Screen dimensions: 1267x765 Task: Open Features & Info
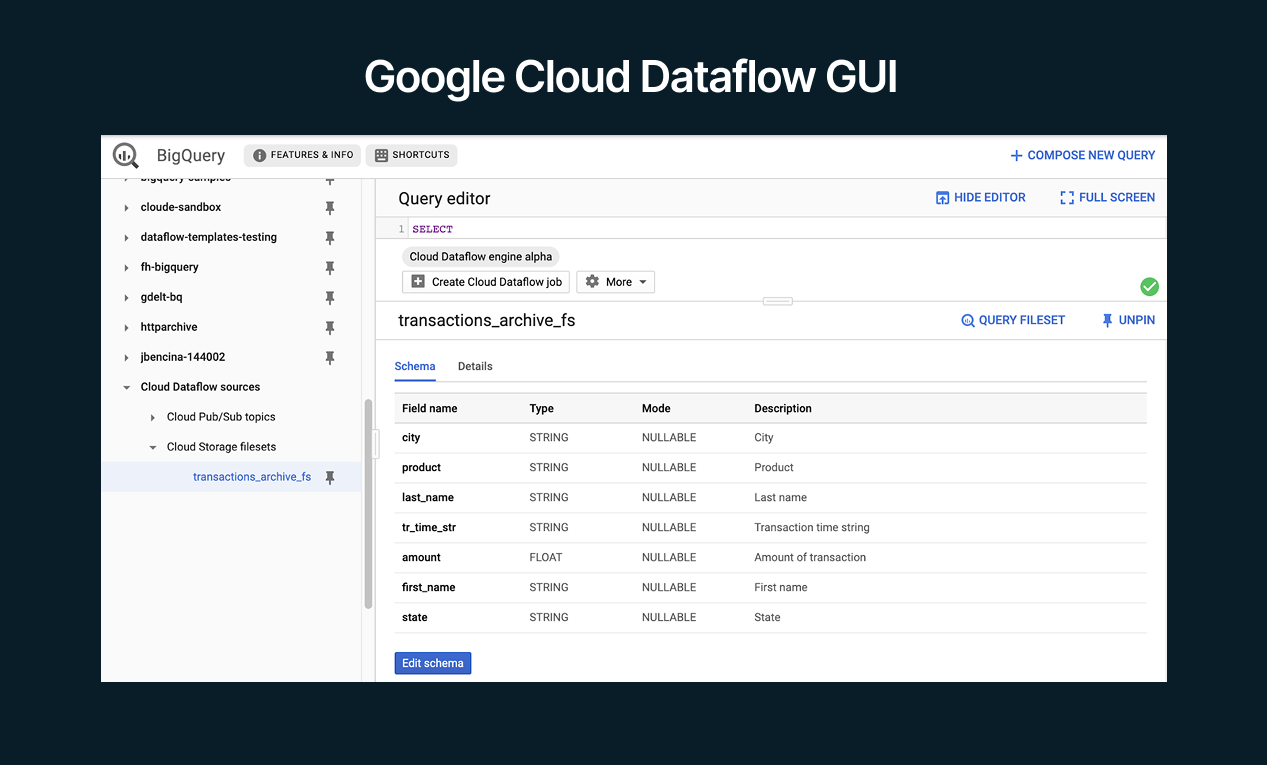click(x=303, y=155)
